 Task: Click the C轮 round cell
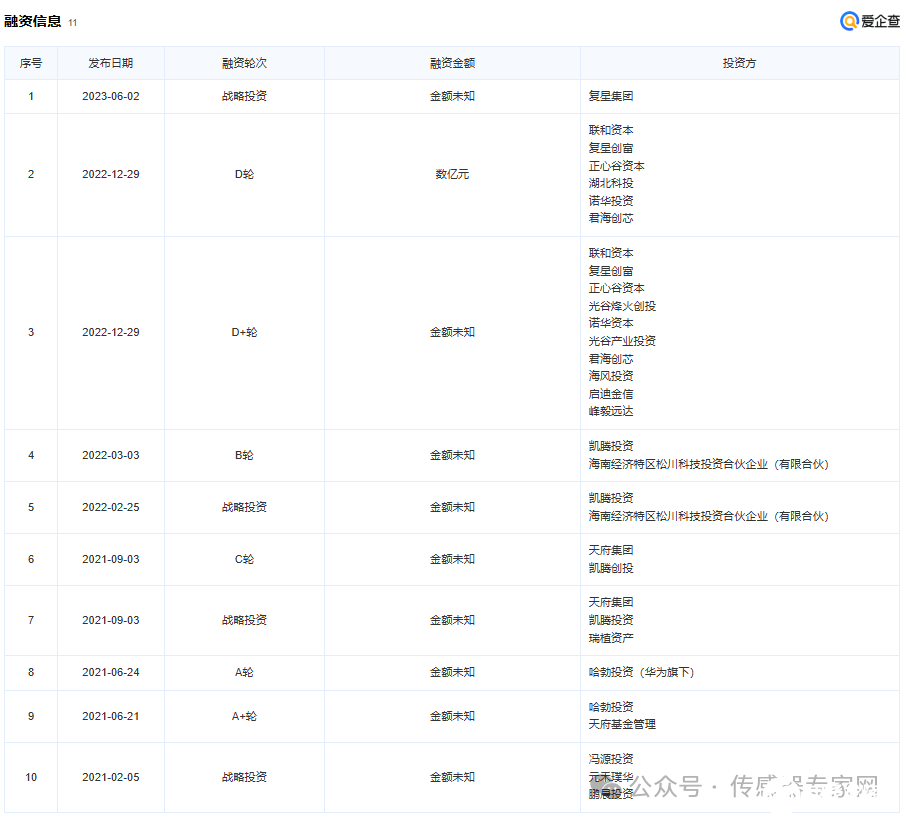(244, 559)
